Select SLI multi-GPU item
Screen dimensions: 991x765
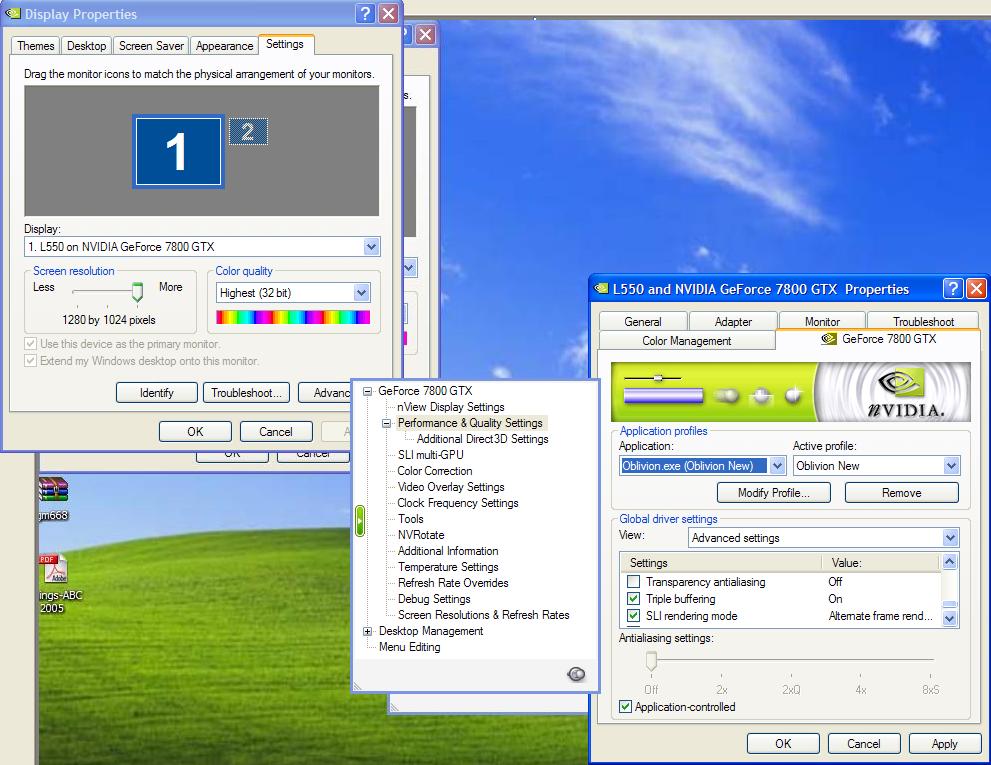click(x=430, y=455)
